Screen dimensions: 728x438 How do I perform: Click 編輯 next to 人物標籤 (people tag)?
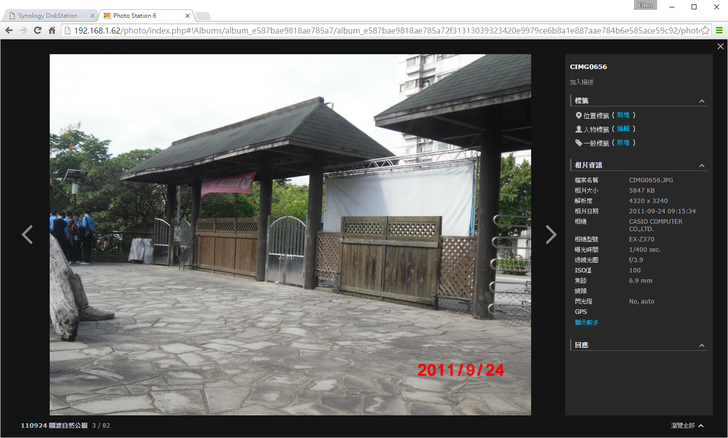624,129
